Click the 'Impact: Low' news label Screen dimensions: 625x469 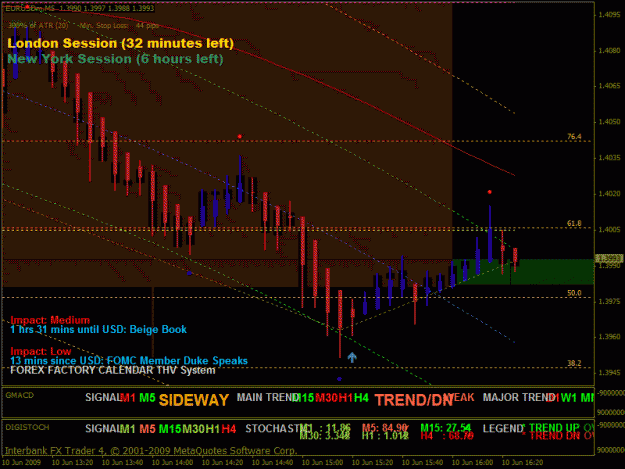pos(41,351)
